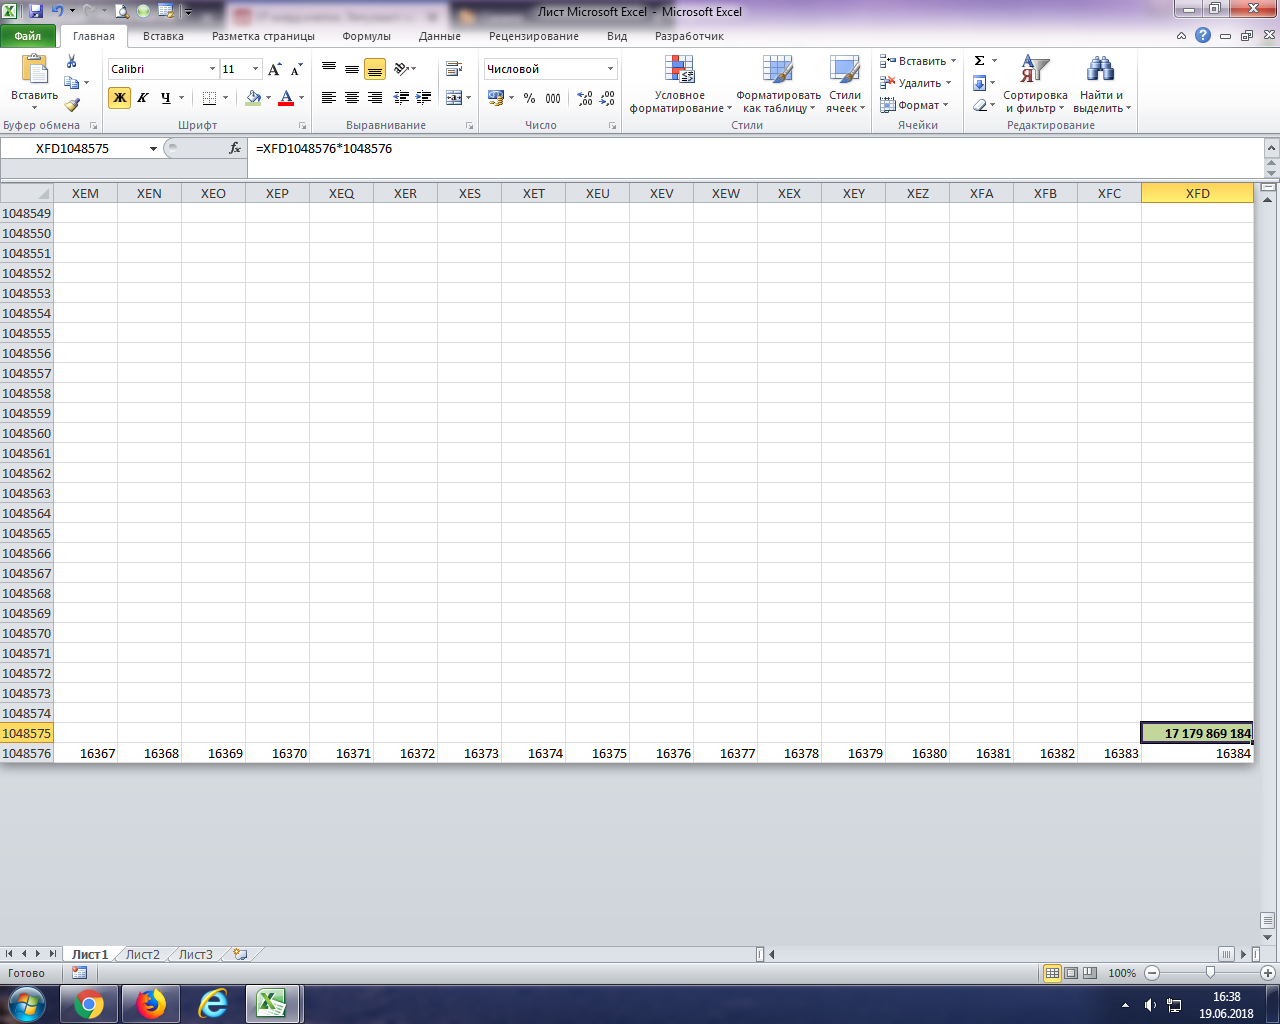This screenshot has width=1280, height=1024.
Task: Click the Format Painter brush icon
Action: (x=72, y=105)
